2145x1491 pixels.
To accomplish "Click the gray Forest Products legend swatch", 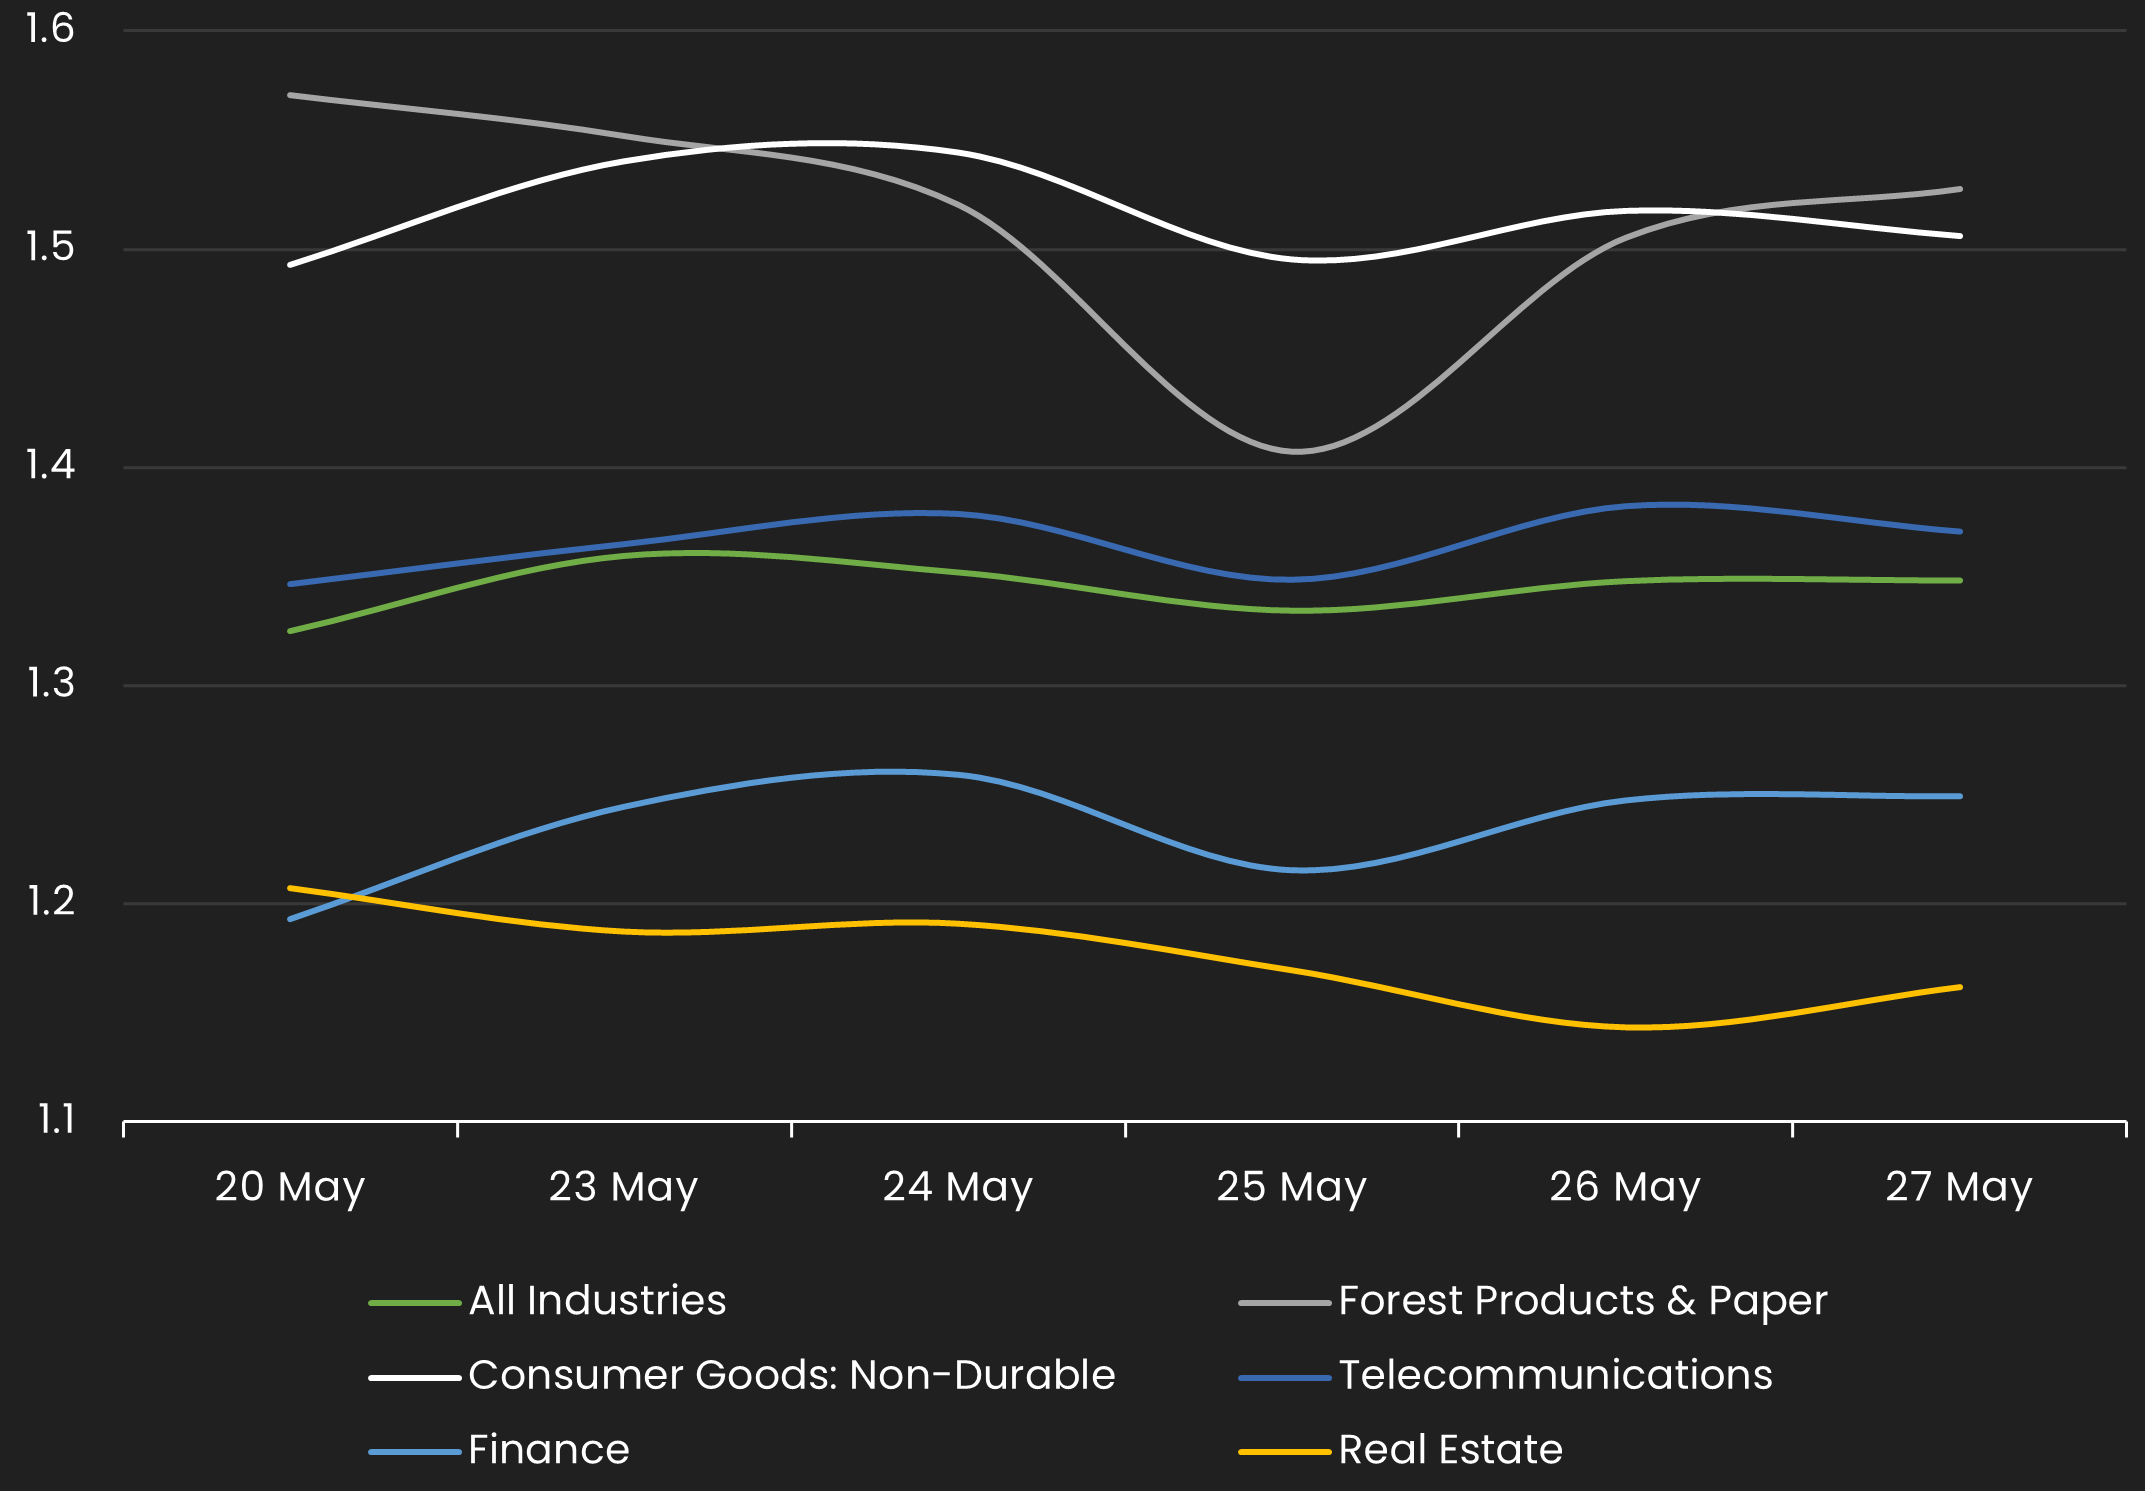I will tap(1284, 1303).
